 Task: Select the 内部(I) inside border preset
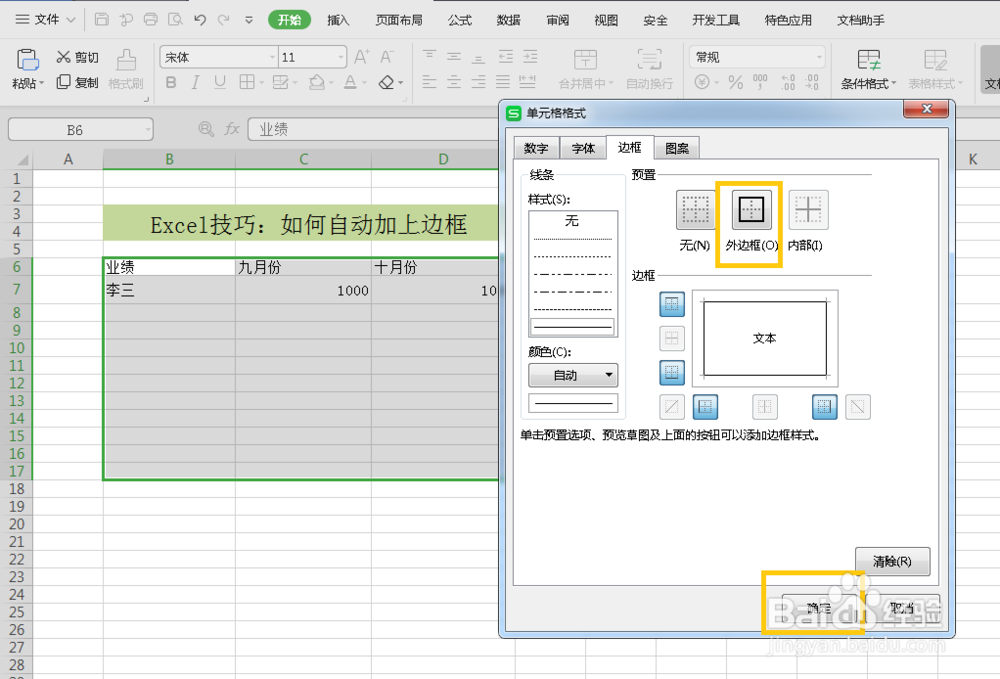tap(808, 210)
